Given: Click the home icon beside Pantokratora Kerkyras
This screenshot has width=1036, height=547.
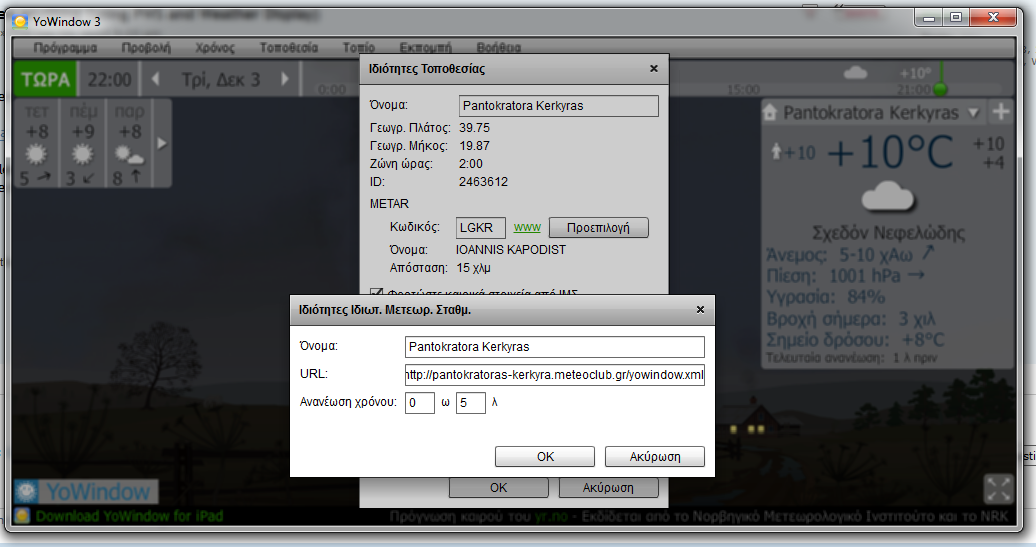Looking at the screenshot, I should point(771,113).
